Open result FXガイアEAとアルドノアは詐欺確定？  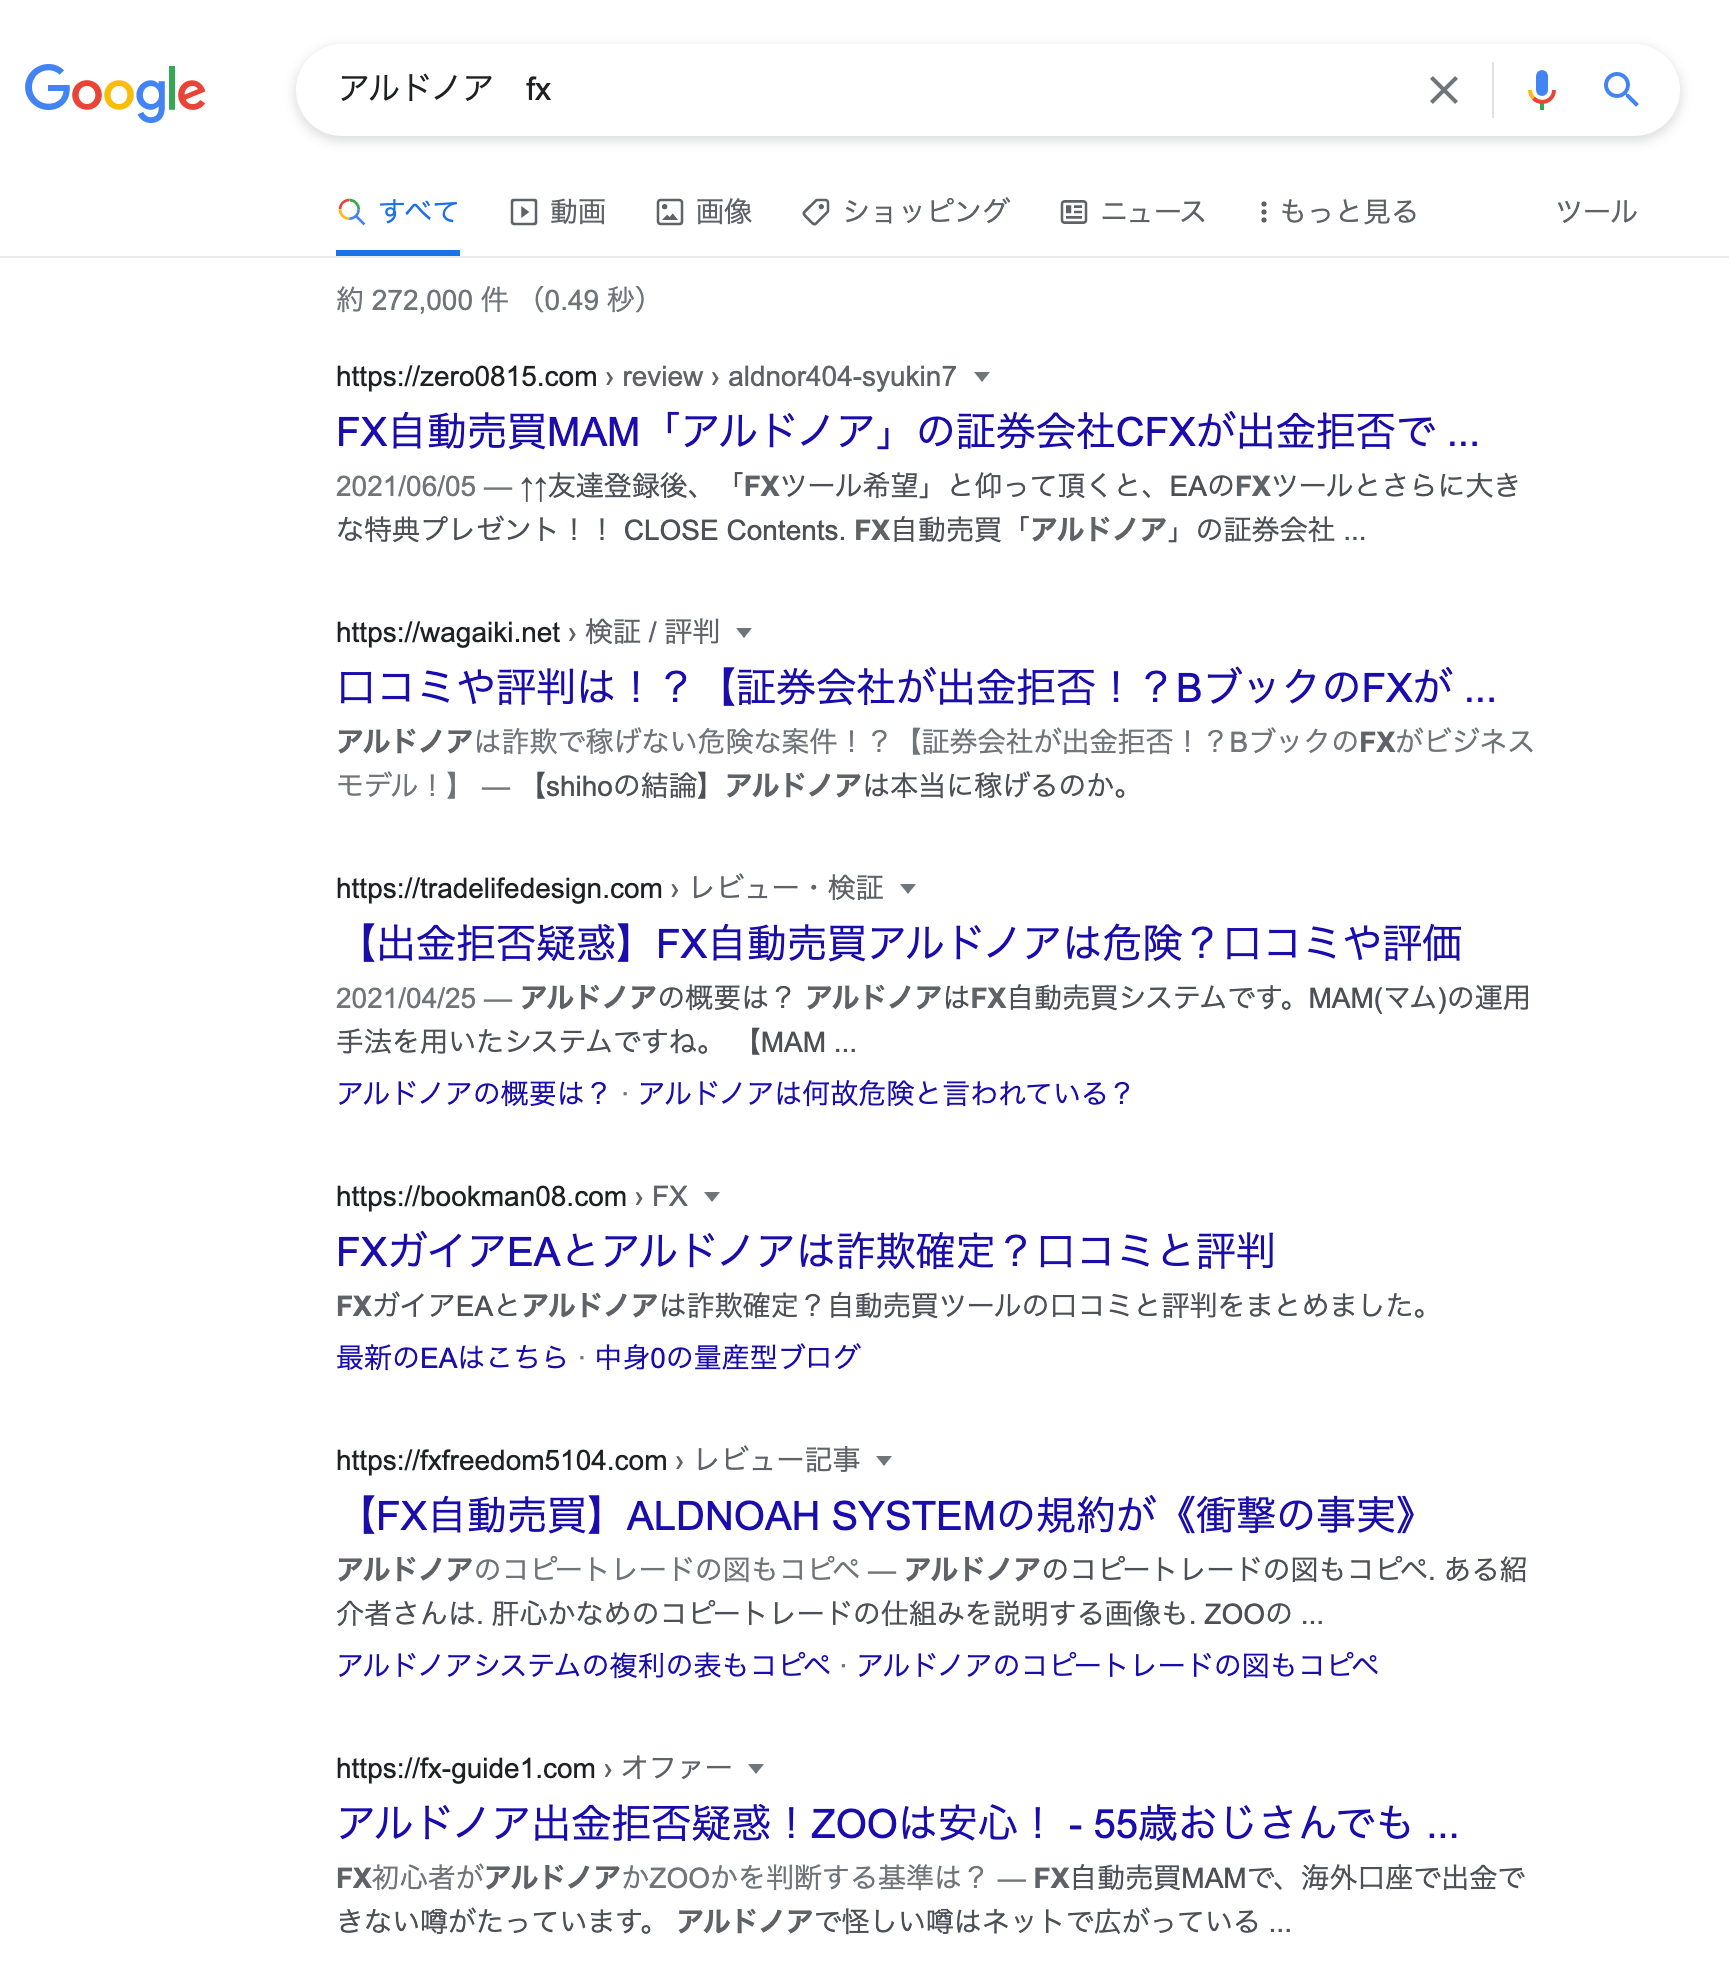point(805,1252)
